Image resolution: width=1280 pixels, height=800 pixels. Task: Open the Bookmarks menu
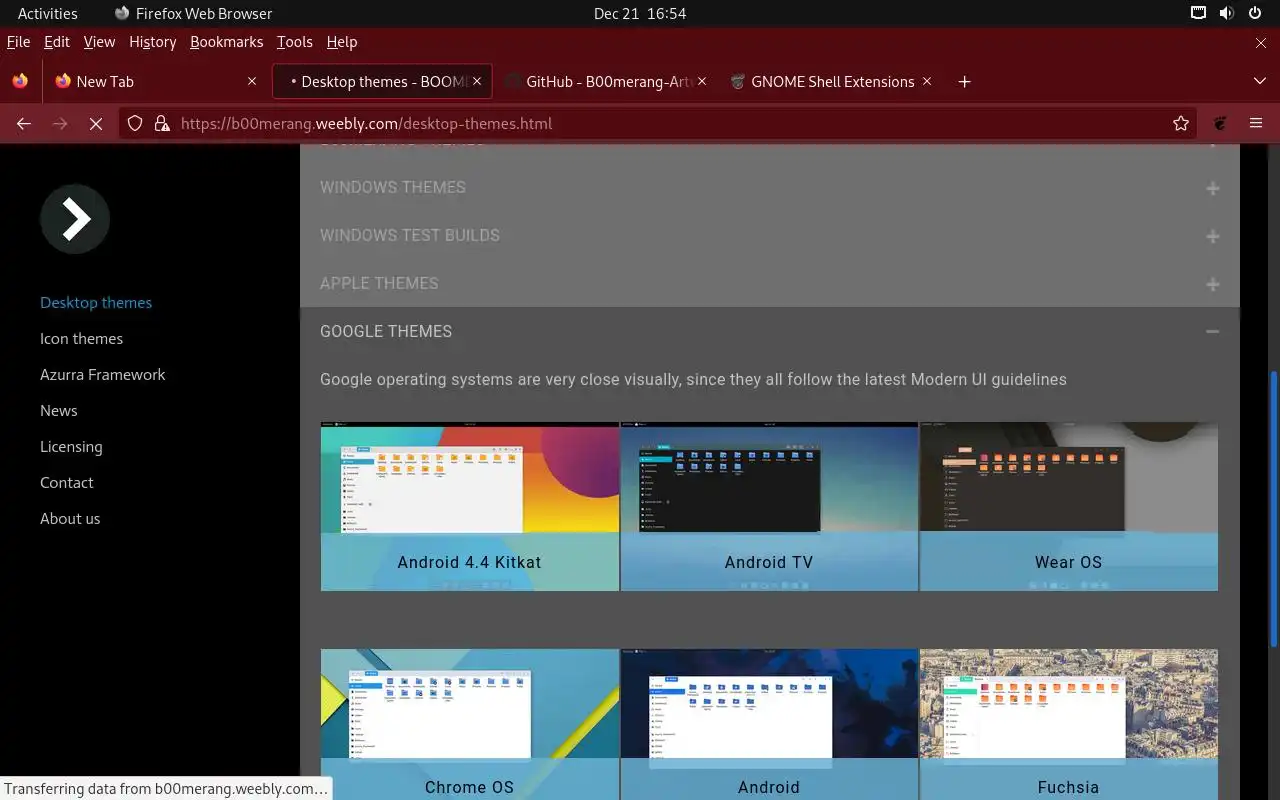point(226,42)
